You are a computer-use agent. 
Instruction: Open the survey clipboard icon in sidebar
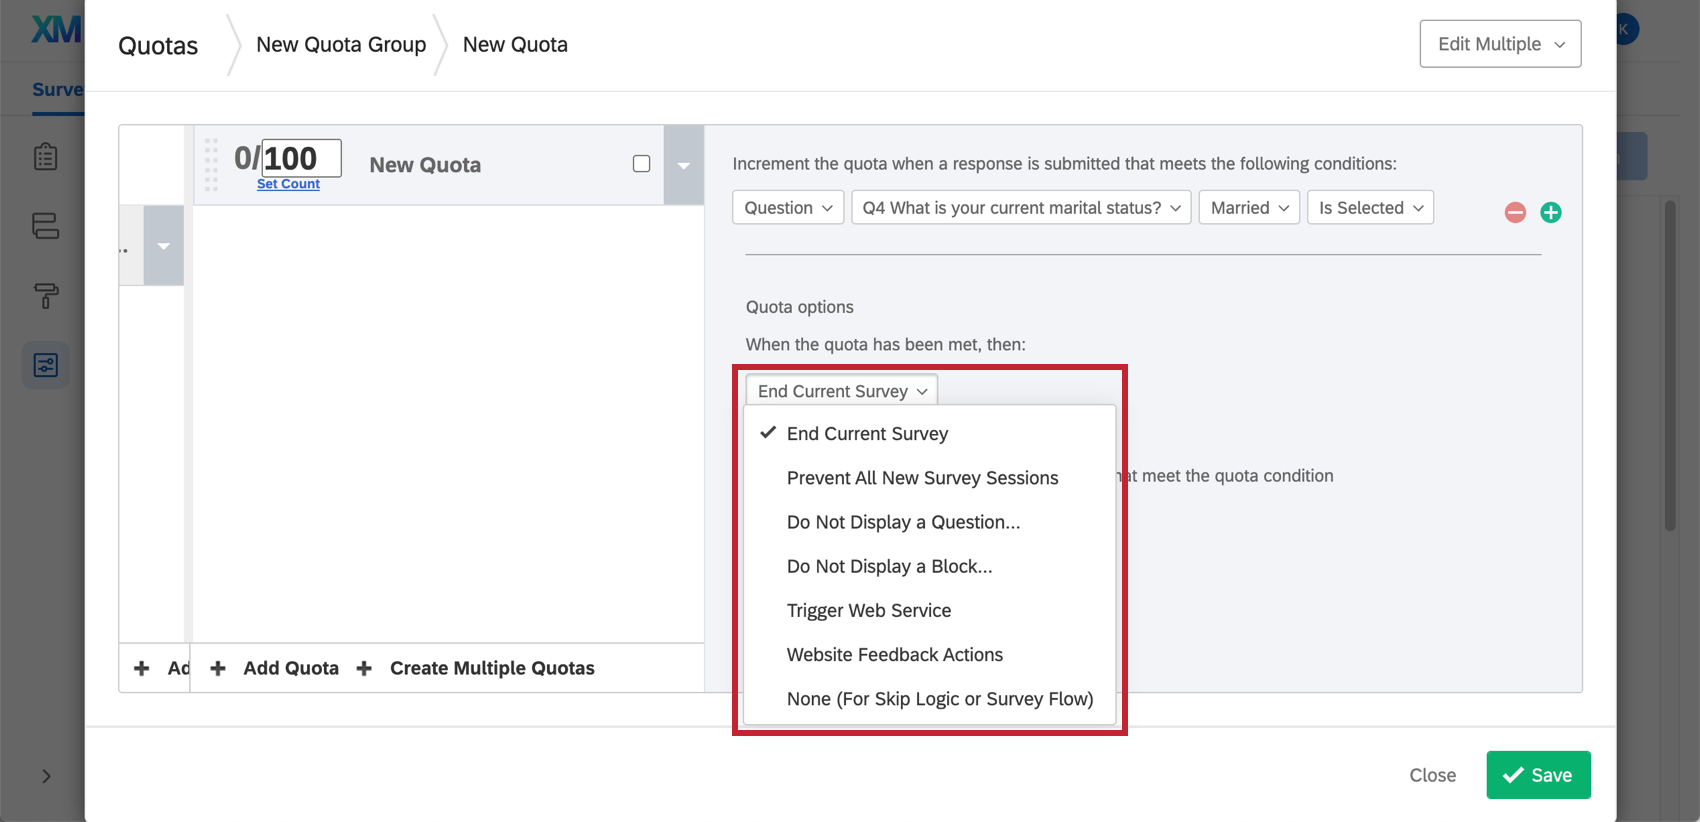click(x=46, y=157)
